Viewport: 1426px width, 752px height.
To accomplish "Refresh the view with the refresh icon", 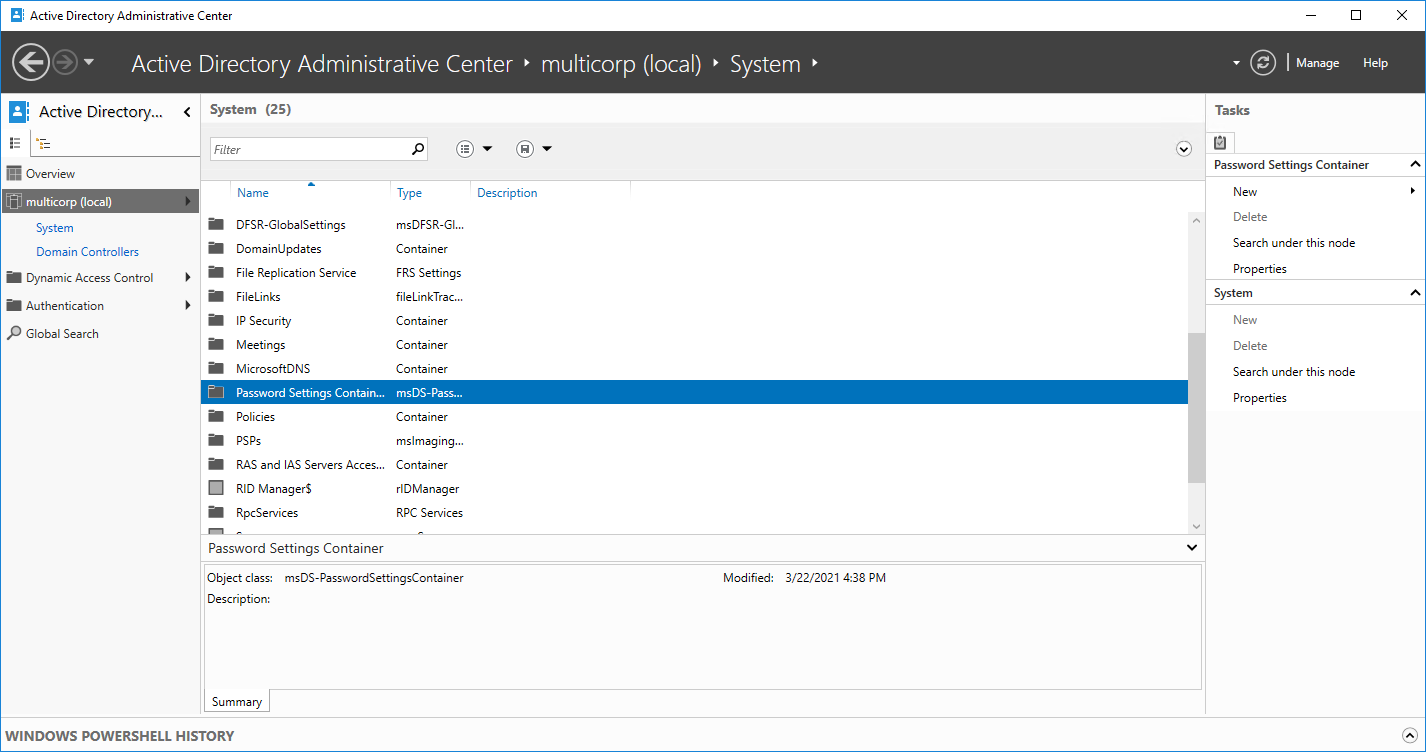I will point(1264,63).
